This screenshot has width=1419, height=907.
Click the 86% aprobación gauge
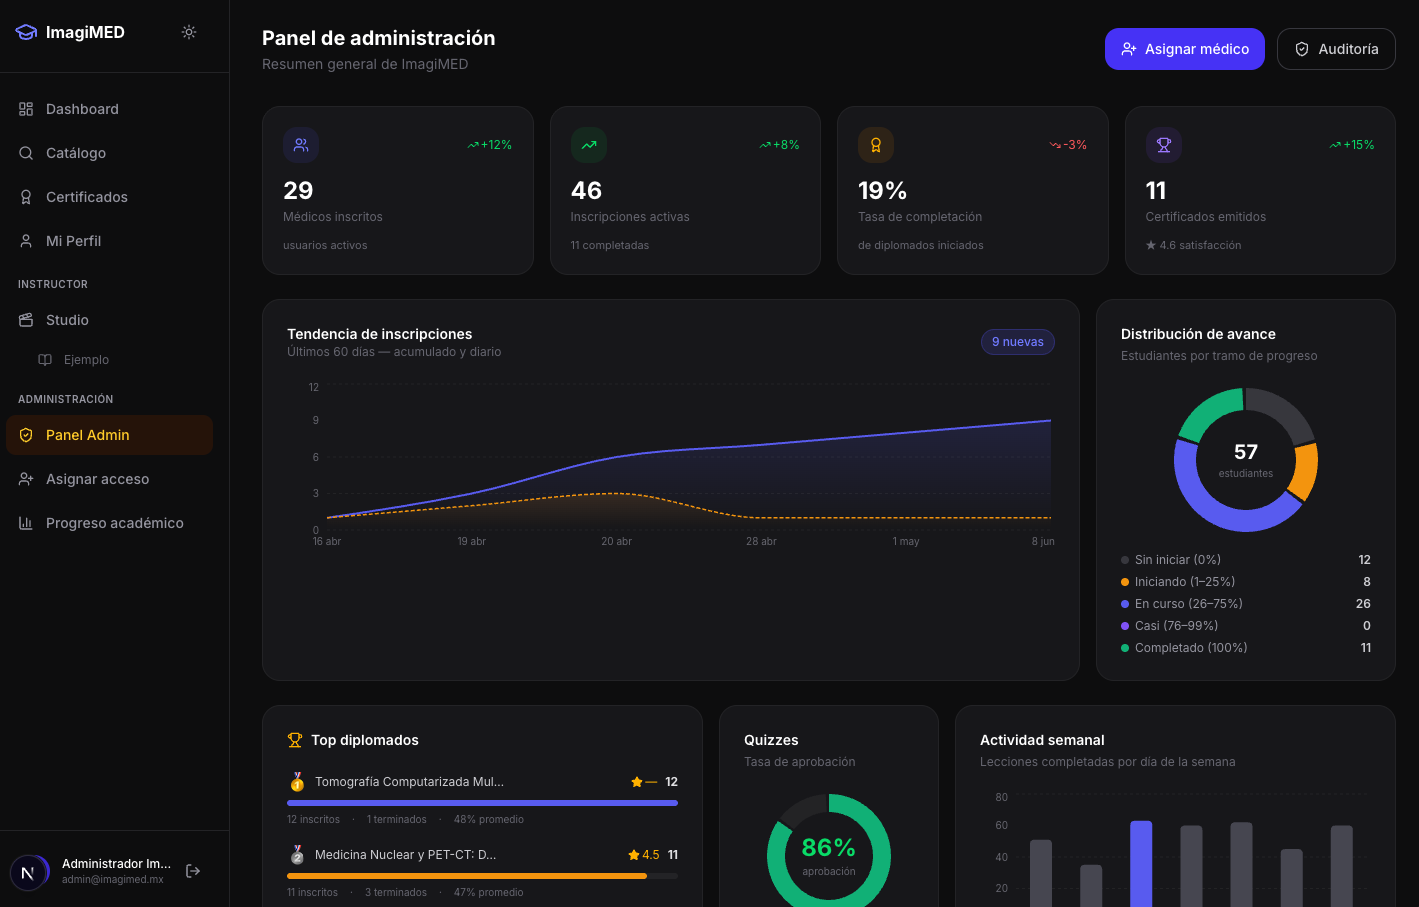(x=829, y=855)
